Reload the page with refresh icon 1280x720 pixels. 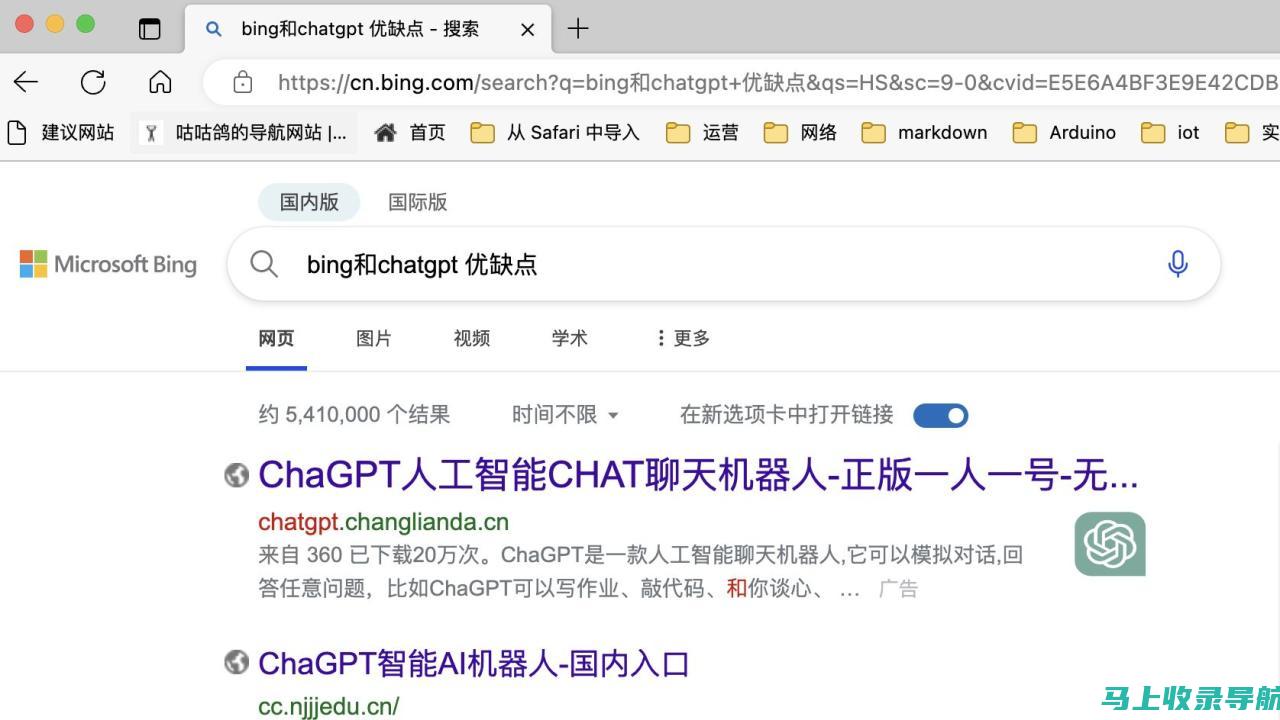point(93,82)
